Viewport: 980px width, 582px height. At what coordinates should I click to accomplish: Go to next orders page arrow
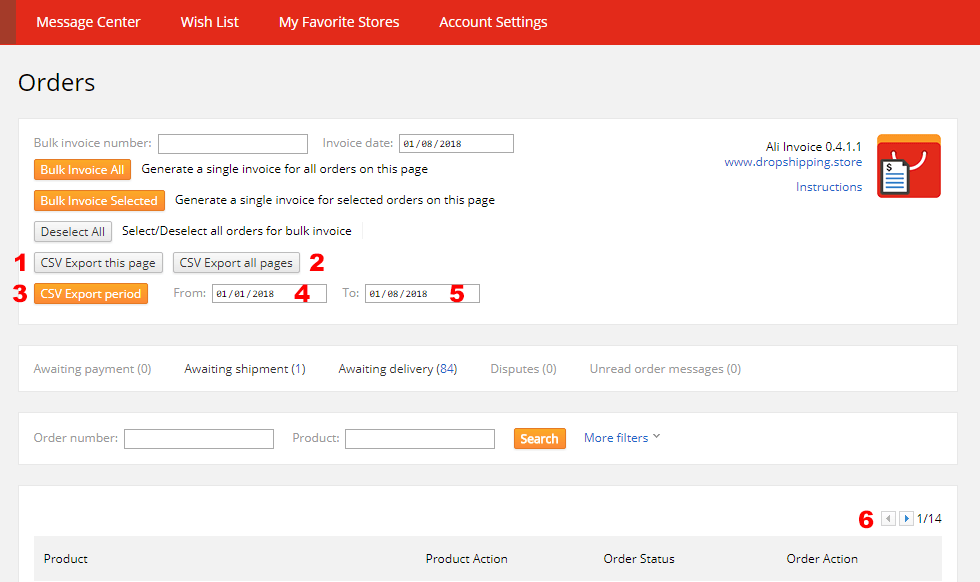pyautogui.click(x=906, y=518)
